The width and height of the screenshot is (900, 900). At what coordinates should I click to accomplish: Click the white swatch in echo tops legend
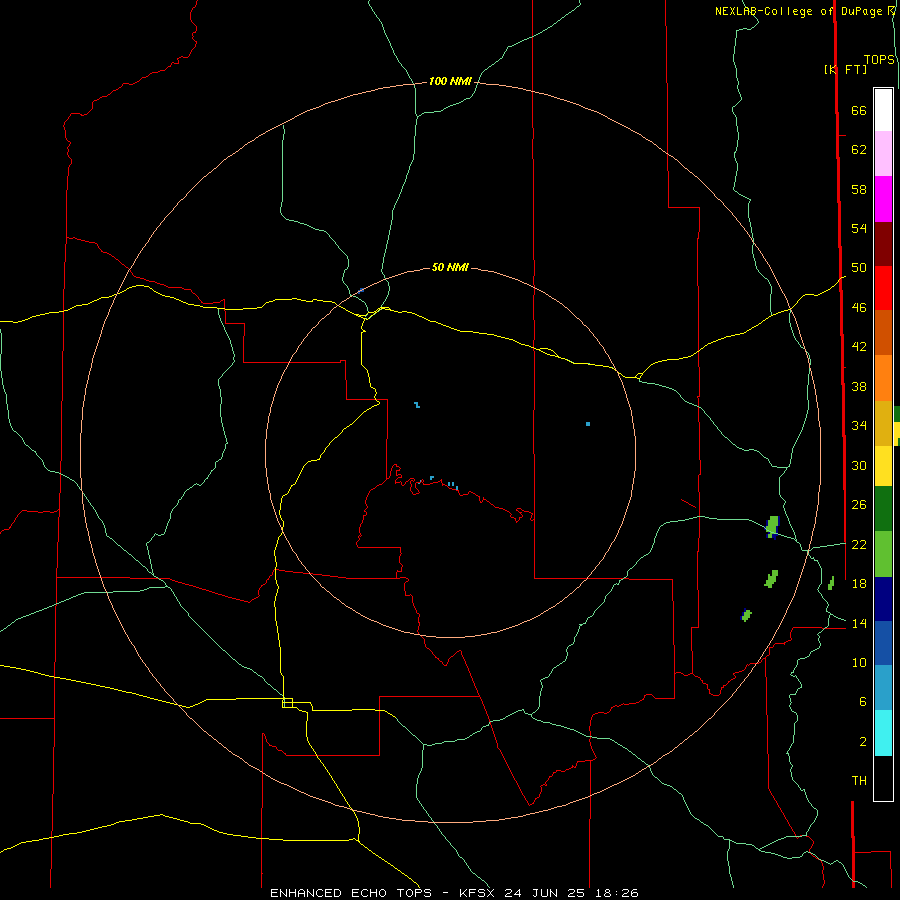click(x=883, y=110)
